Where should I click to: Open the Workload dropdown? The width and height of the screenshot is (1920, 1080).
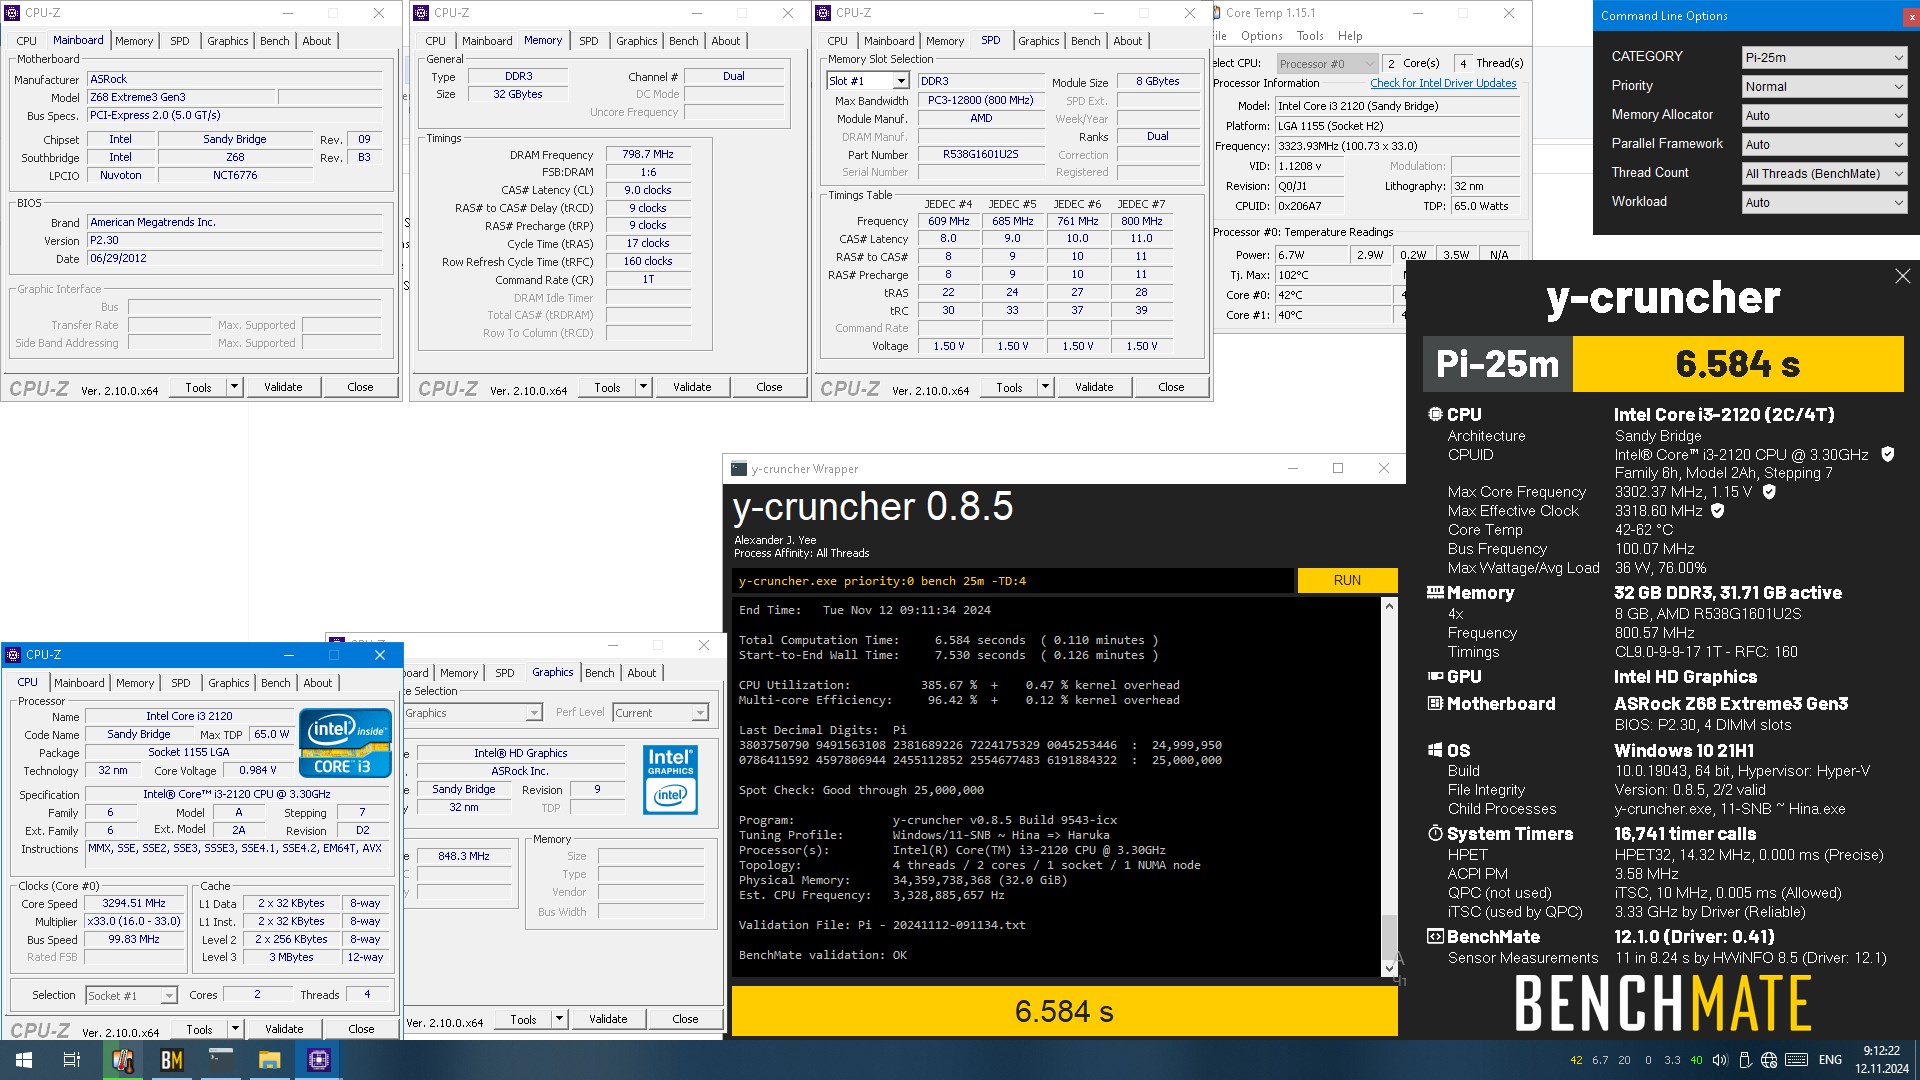pos(1824,203)
